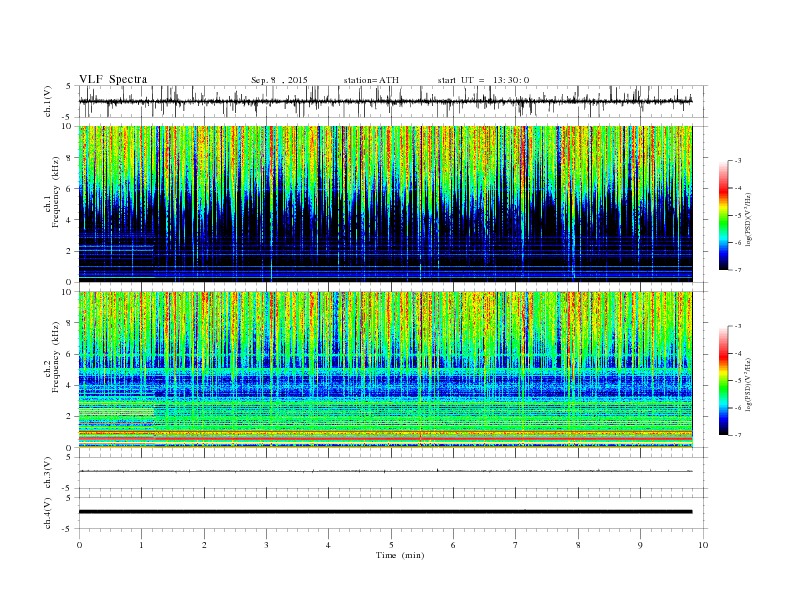The height and width of the screenshot is (612, 792).
Task: Click the lower PSD color bar beside ch.2
Action: (x=723, y=380)
